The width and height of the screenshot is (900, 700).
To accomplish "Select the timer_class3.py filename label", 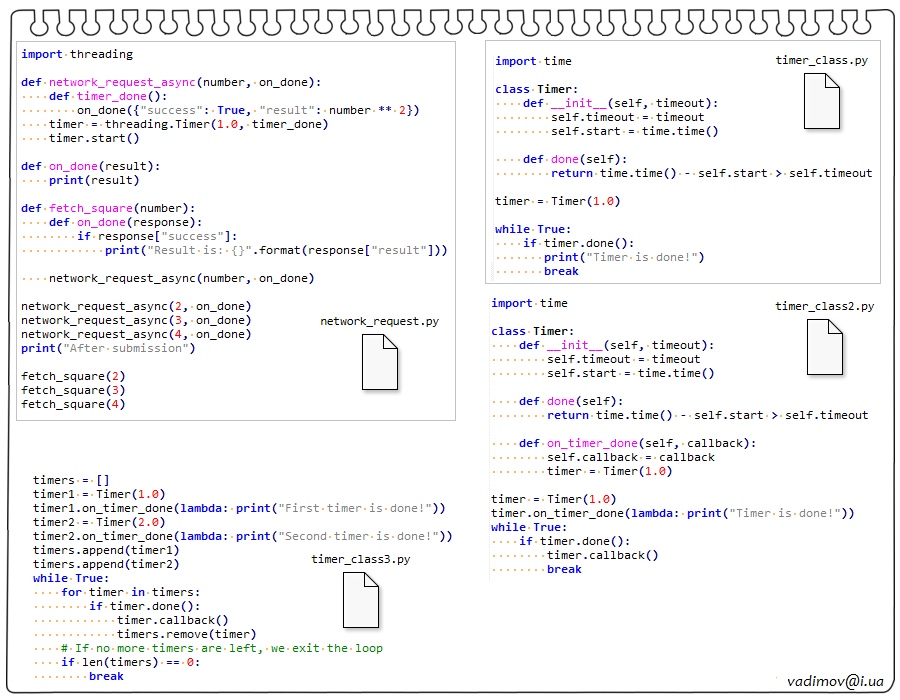I will [x=360, y=559].
